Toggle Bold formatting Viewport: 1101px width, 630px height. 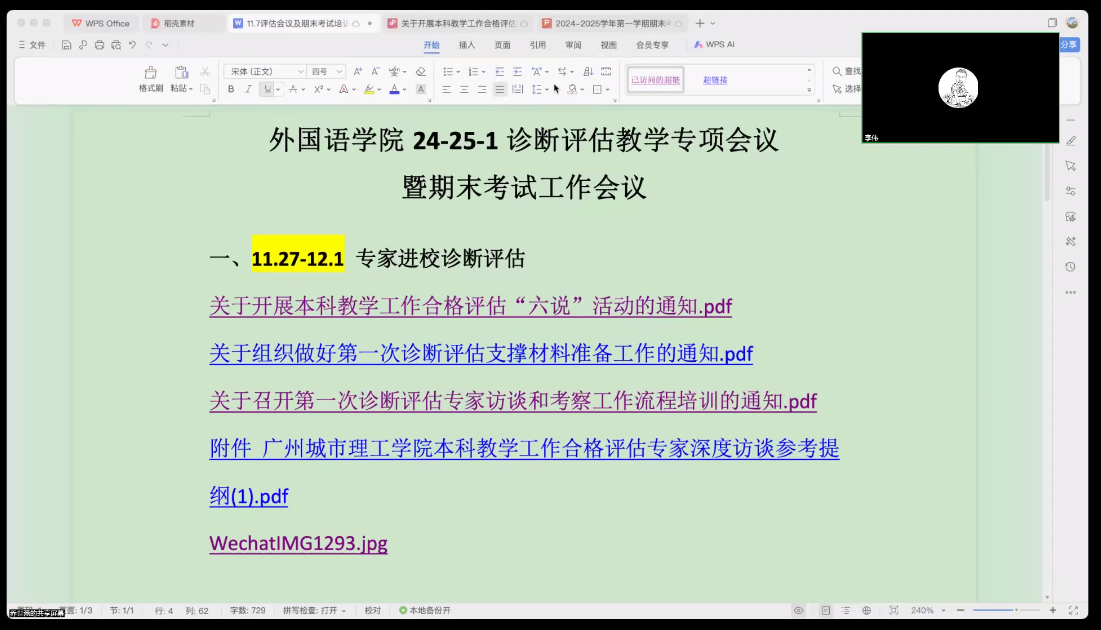point(231,89)
